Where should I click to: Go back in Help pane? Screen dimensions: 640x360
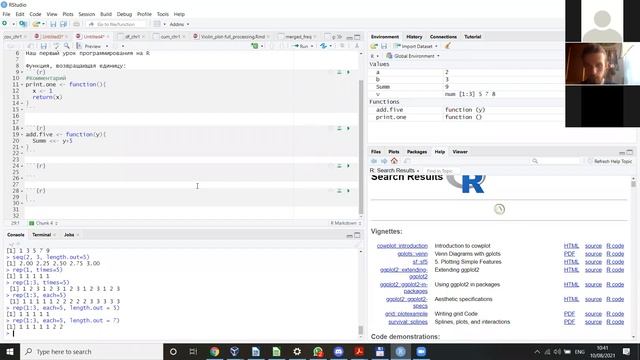tap(374, 161)
